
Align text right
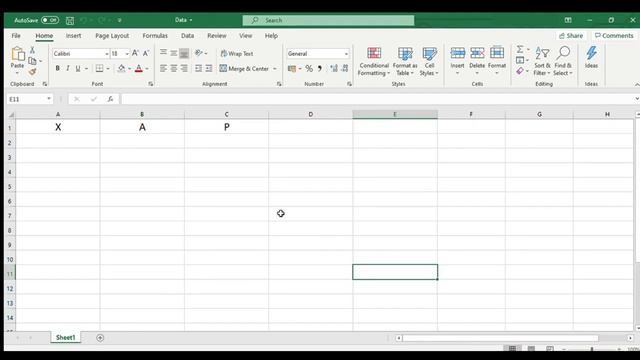point(184,69)
